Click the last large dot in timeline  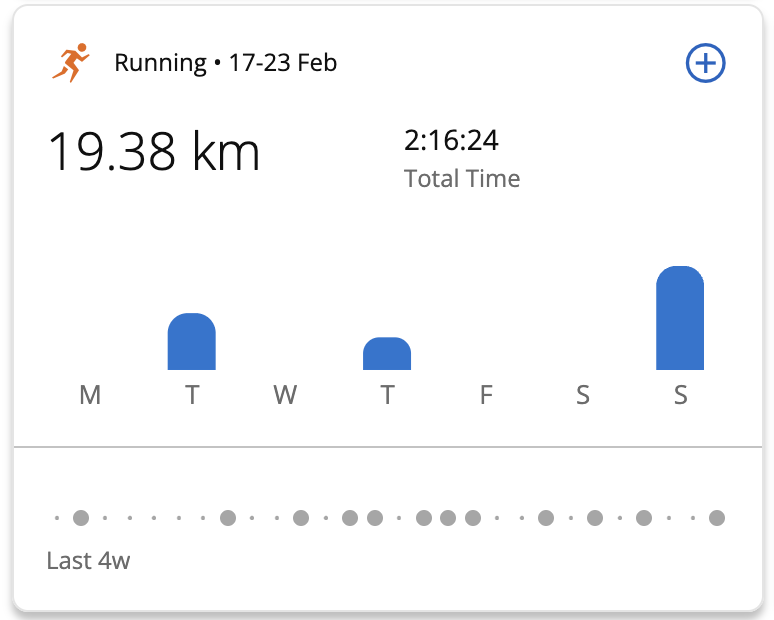(x=716, y=518)
